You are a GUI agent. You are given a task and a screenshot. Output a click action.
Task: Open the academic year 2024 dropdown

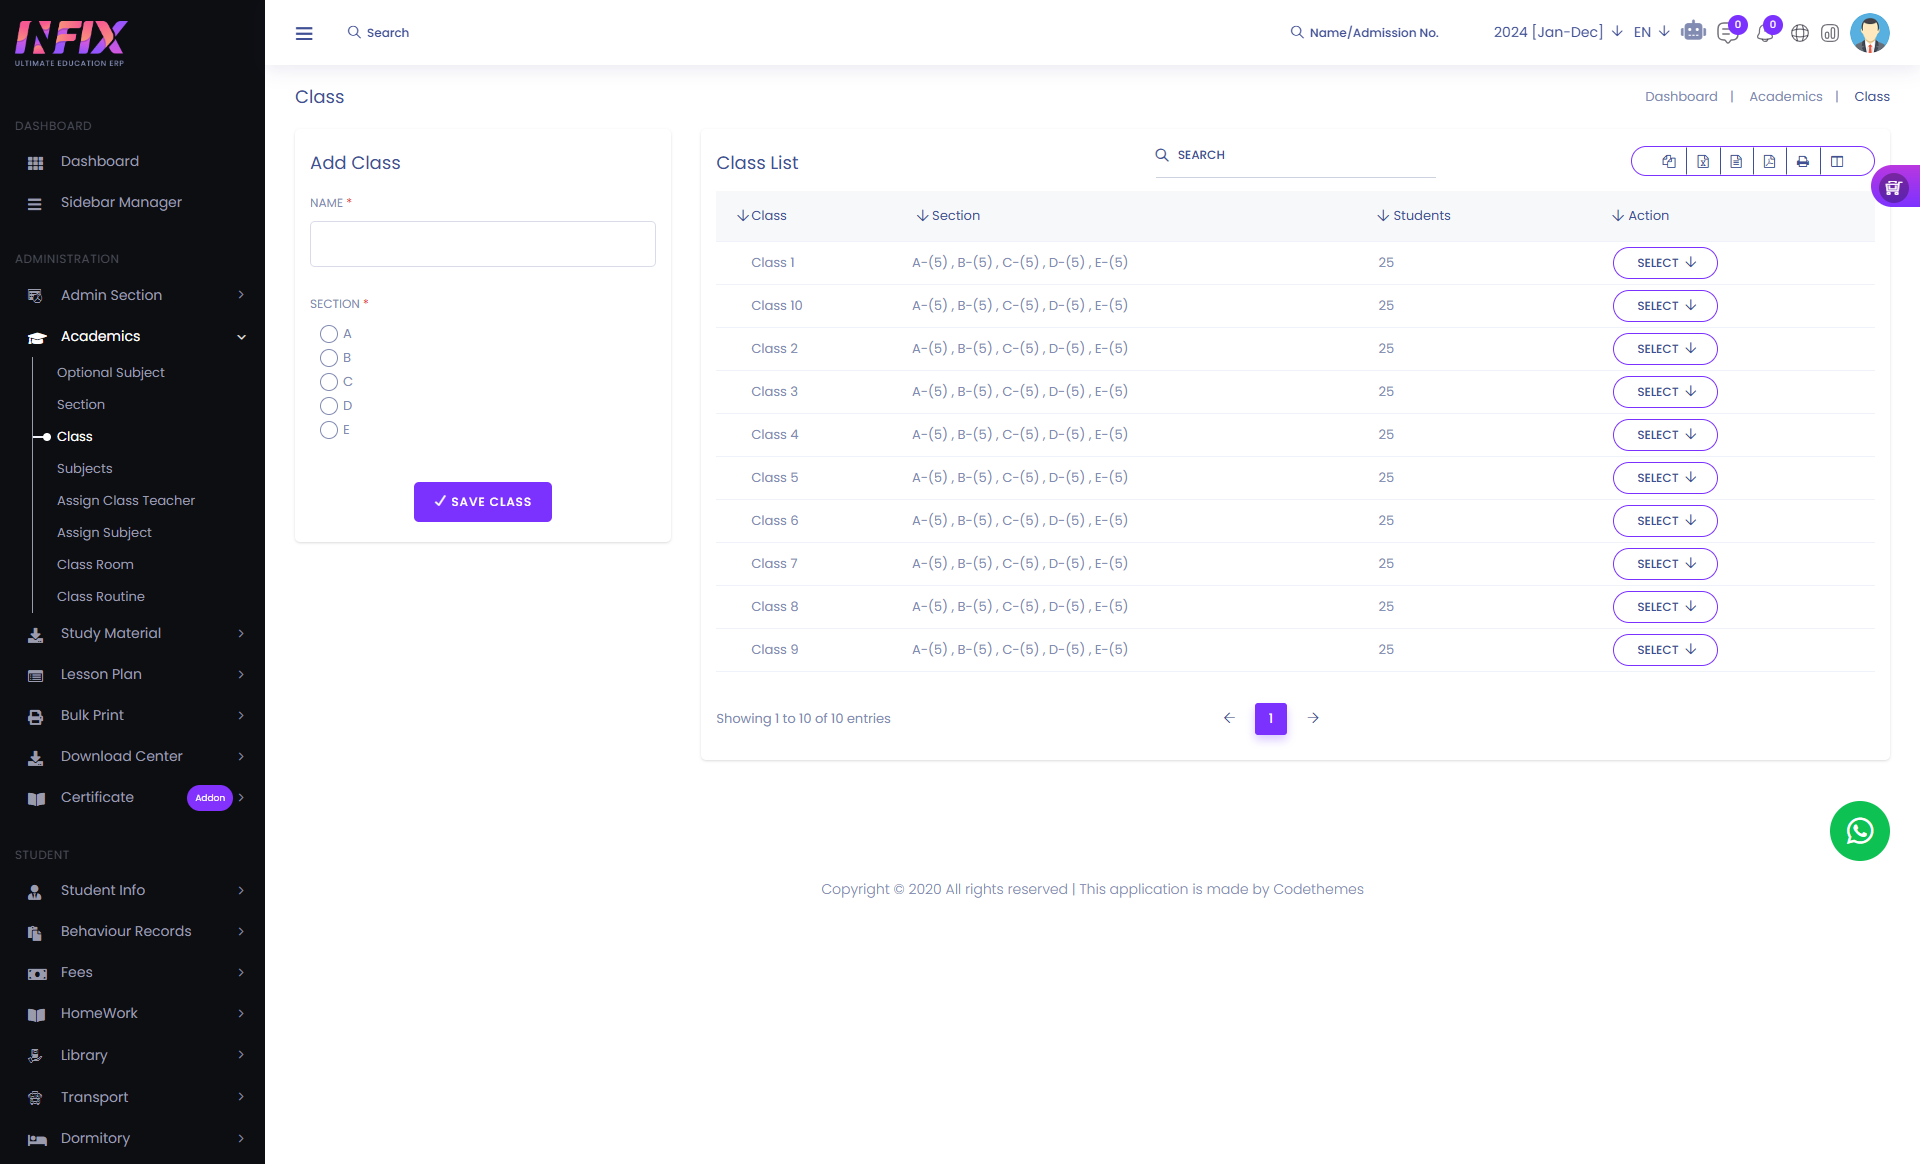coord(1557,32)
